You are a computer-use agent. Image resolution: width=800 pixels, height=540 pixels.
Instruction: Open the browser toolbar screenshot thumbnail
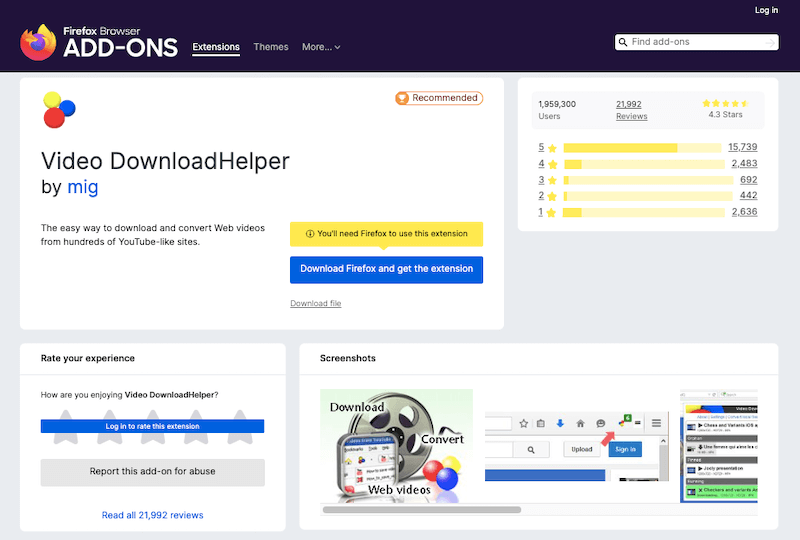click(577, 446)
